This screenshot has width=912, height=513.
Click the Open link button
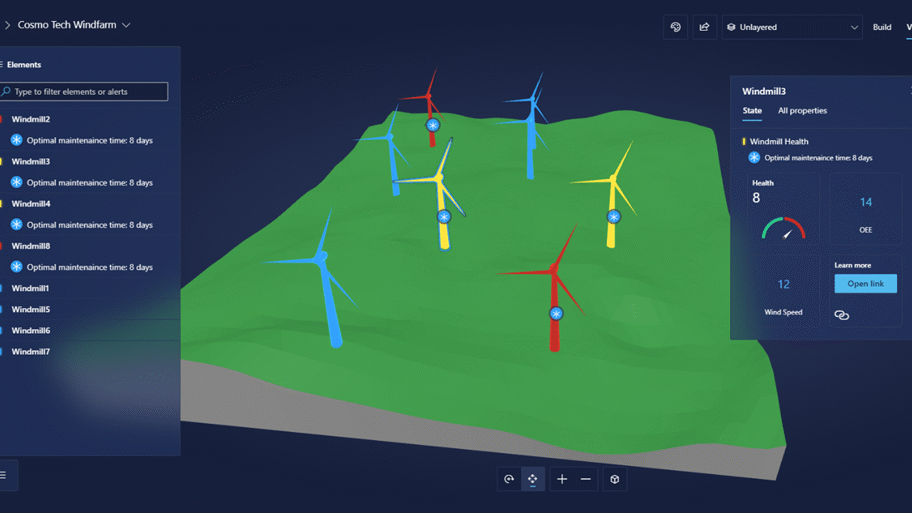865,284
